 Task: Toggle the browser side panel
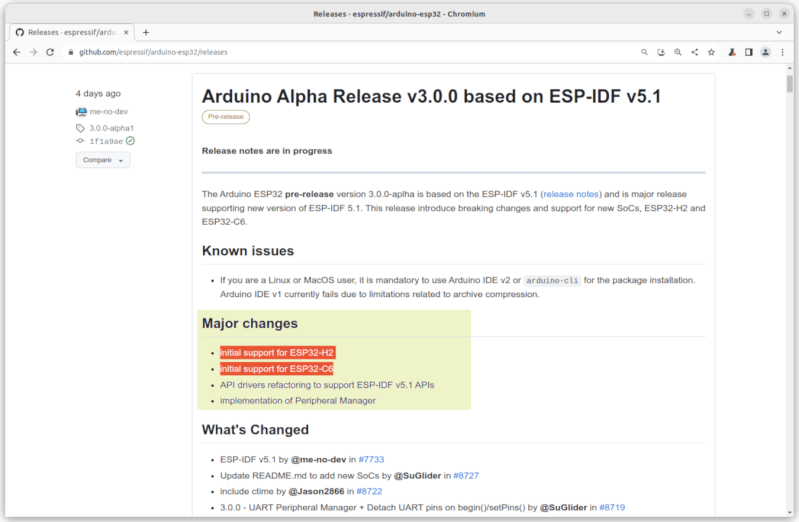pos(749,52)
